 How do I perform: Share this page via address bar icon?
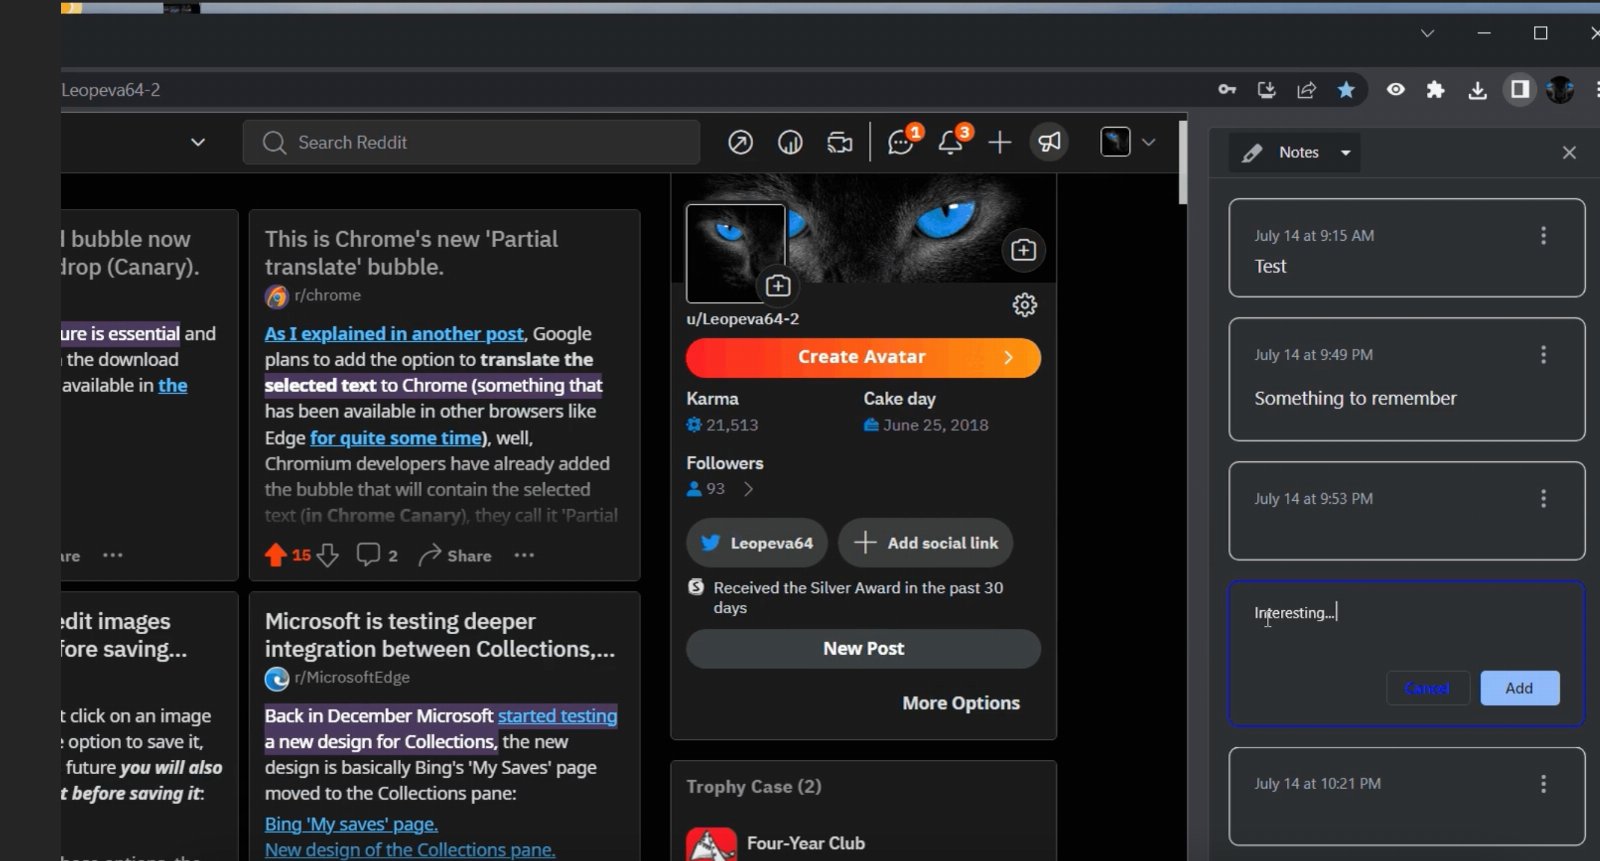1306,90
